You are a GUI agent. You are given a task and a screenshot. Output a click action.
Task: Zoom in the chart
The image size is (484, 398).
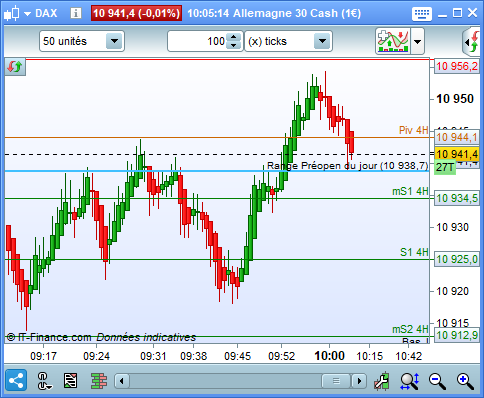465,381
